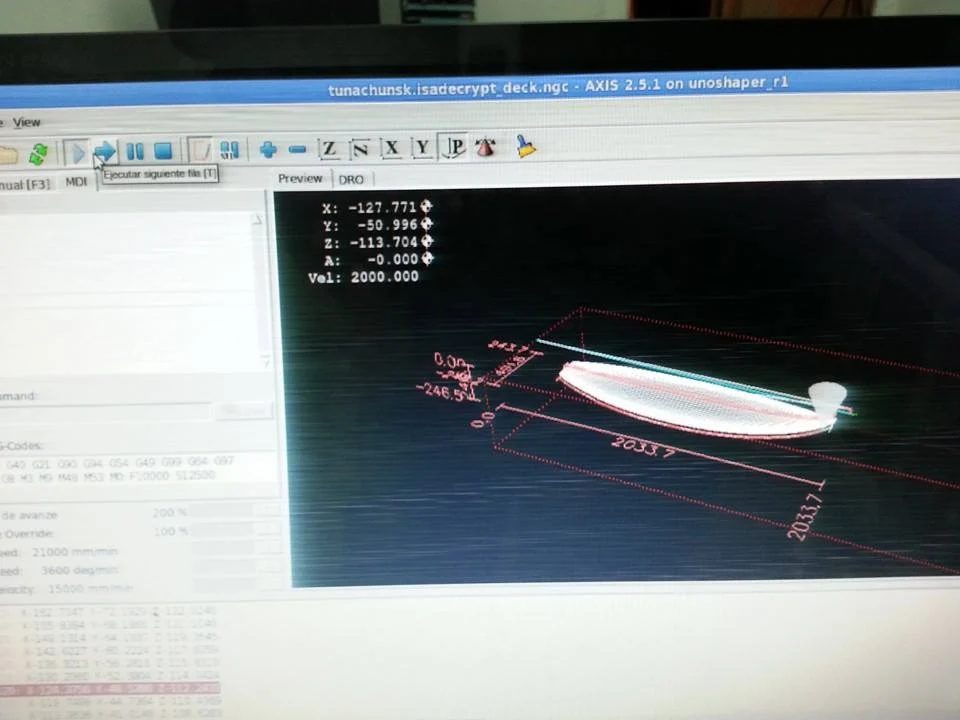The width and height of the screenshot is (960, 720).
Task: Select the Y axis view
Action: click(x=422, y=148)
